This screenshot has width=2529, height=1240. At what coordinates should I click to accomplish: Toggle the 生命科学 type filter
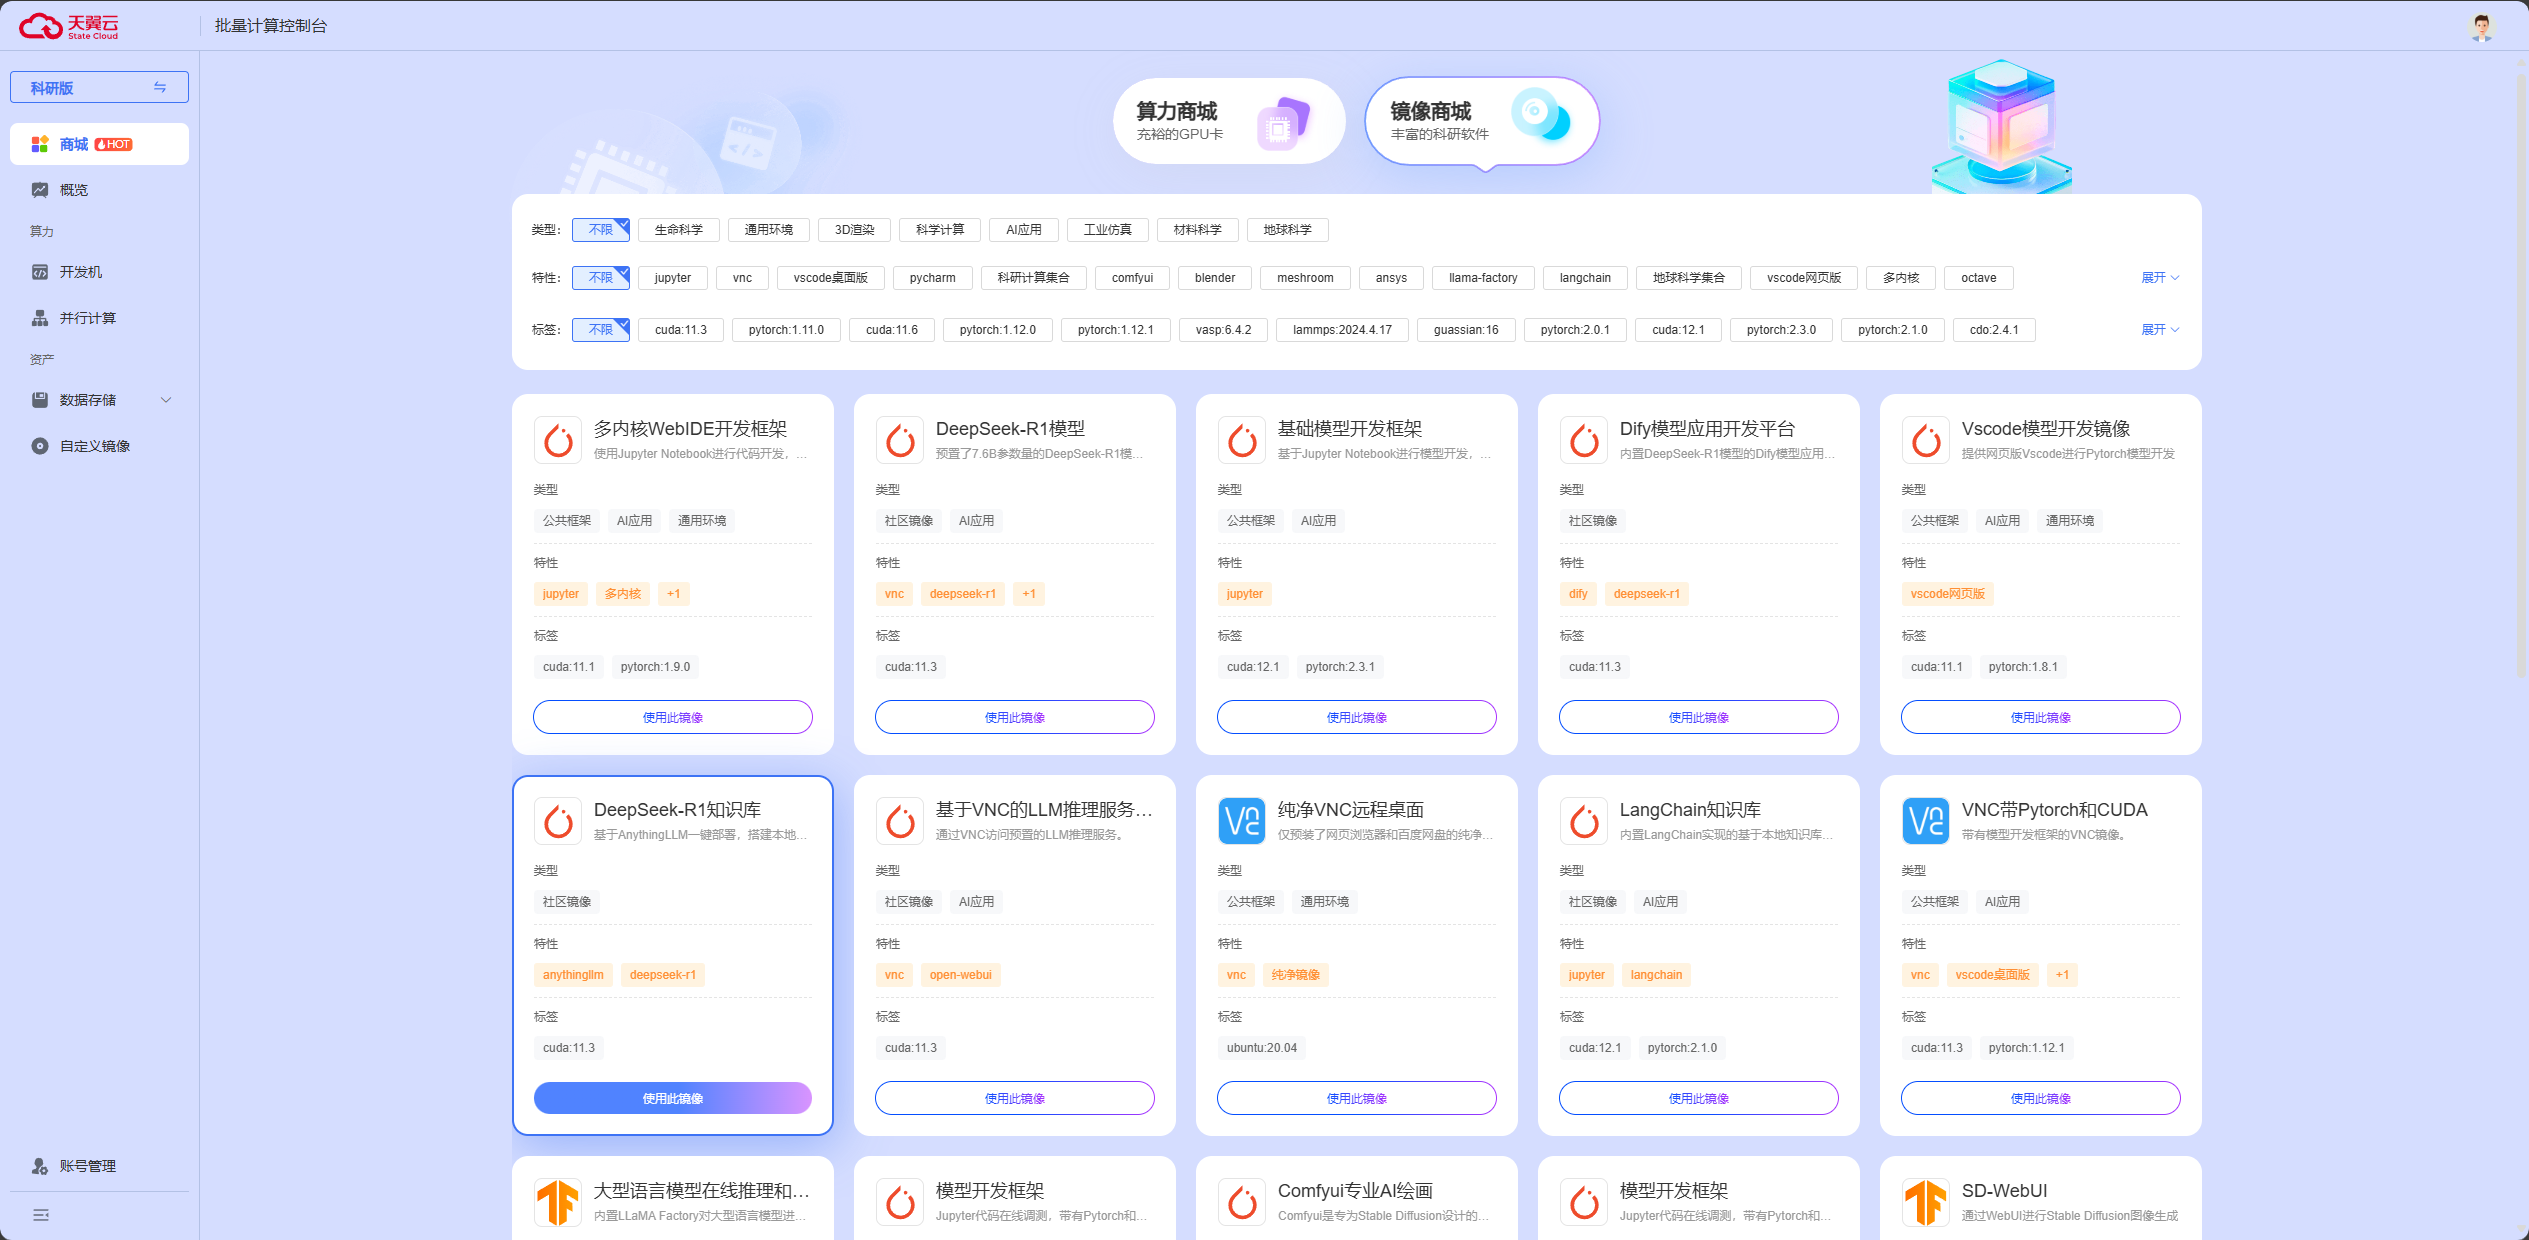679,230
